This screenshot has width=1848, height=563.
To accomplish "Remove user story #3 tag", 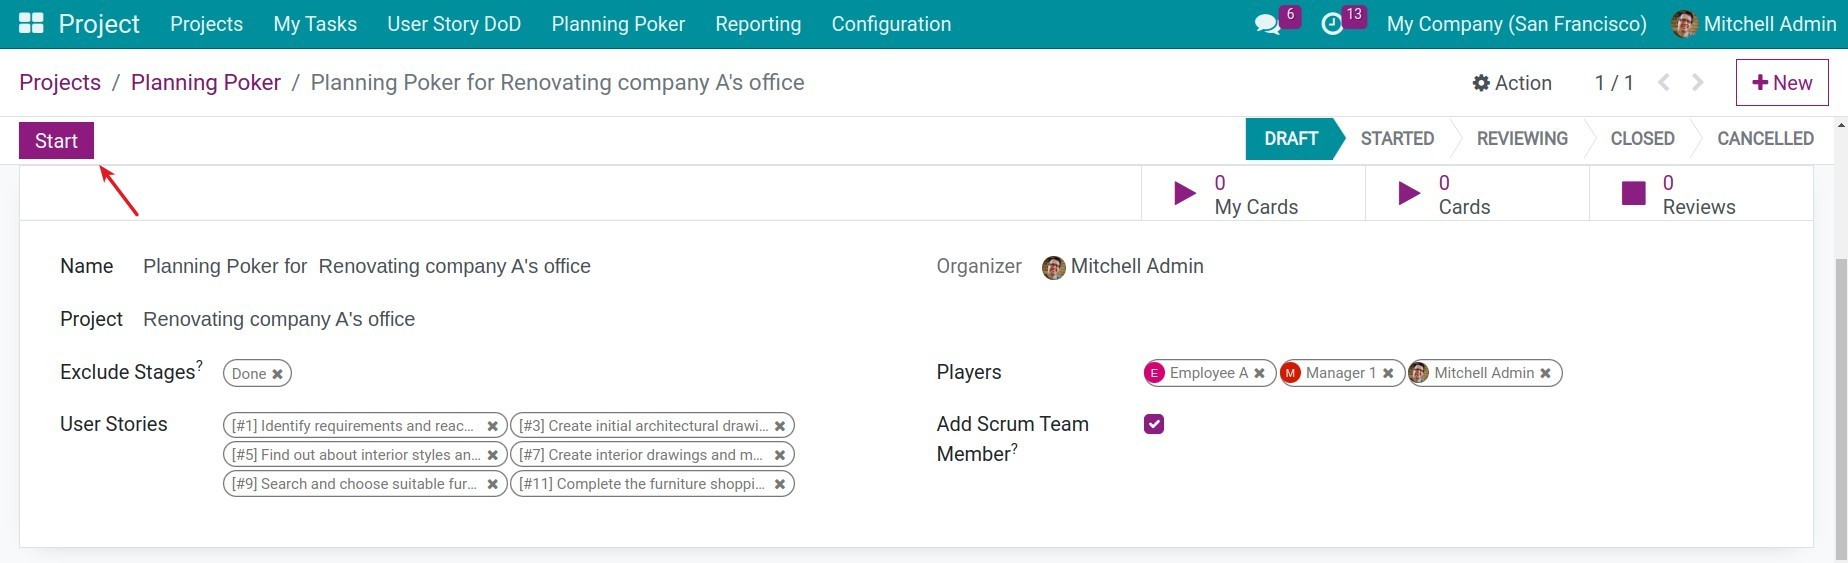I will [x=779, y=426].
